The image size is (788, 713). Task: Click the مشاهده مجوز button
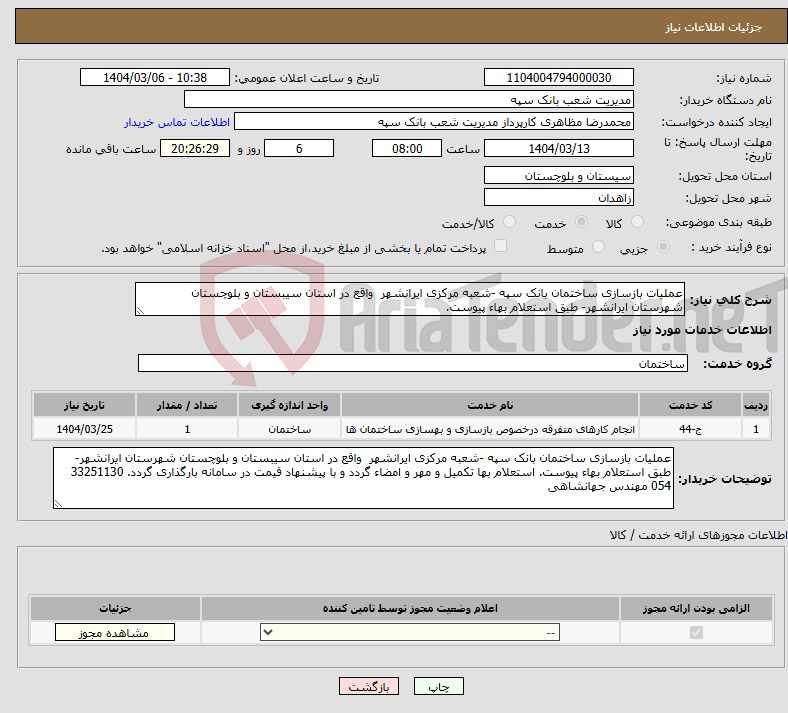pos(115,632)
